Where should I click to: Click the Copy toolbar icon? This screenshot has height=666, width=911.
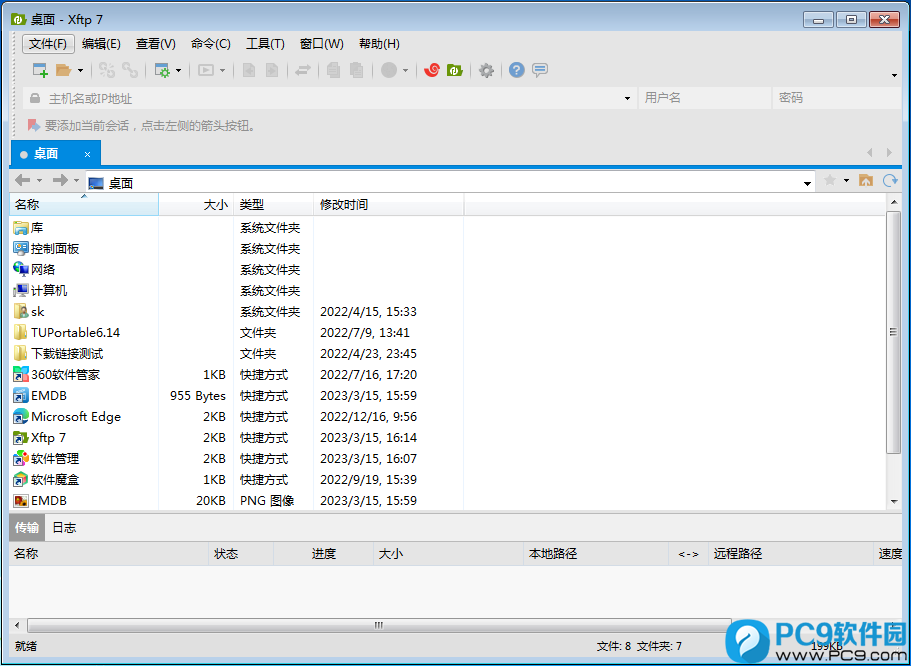(x=333, y=70)
